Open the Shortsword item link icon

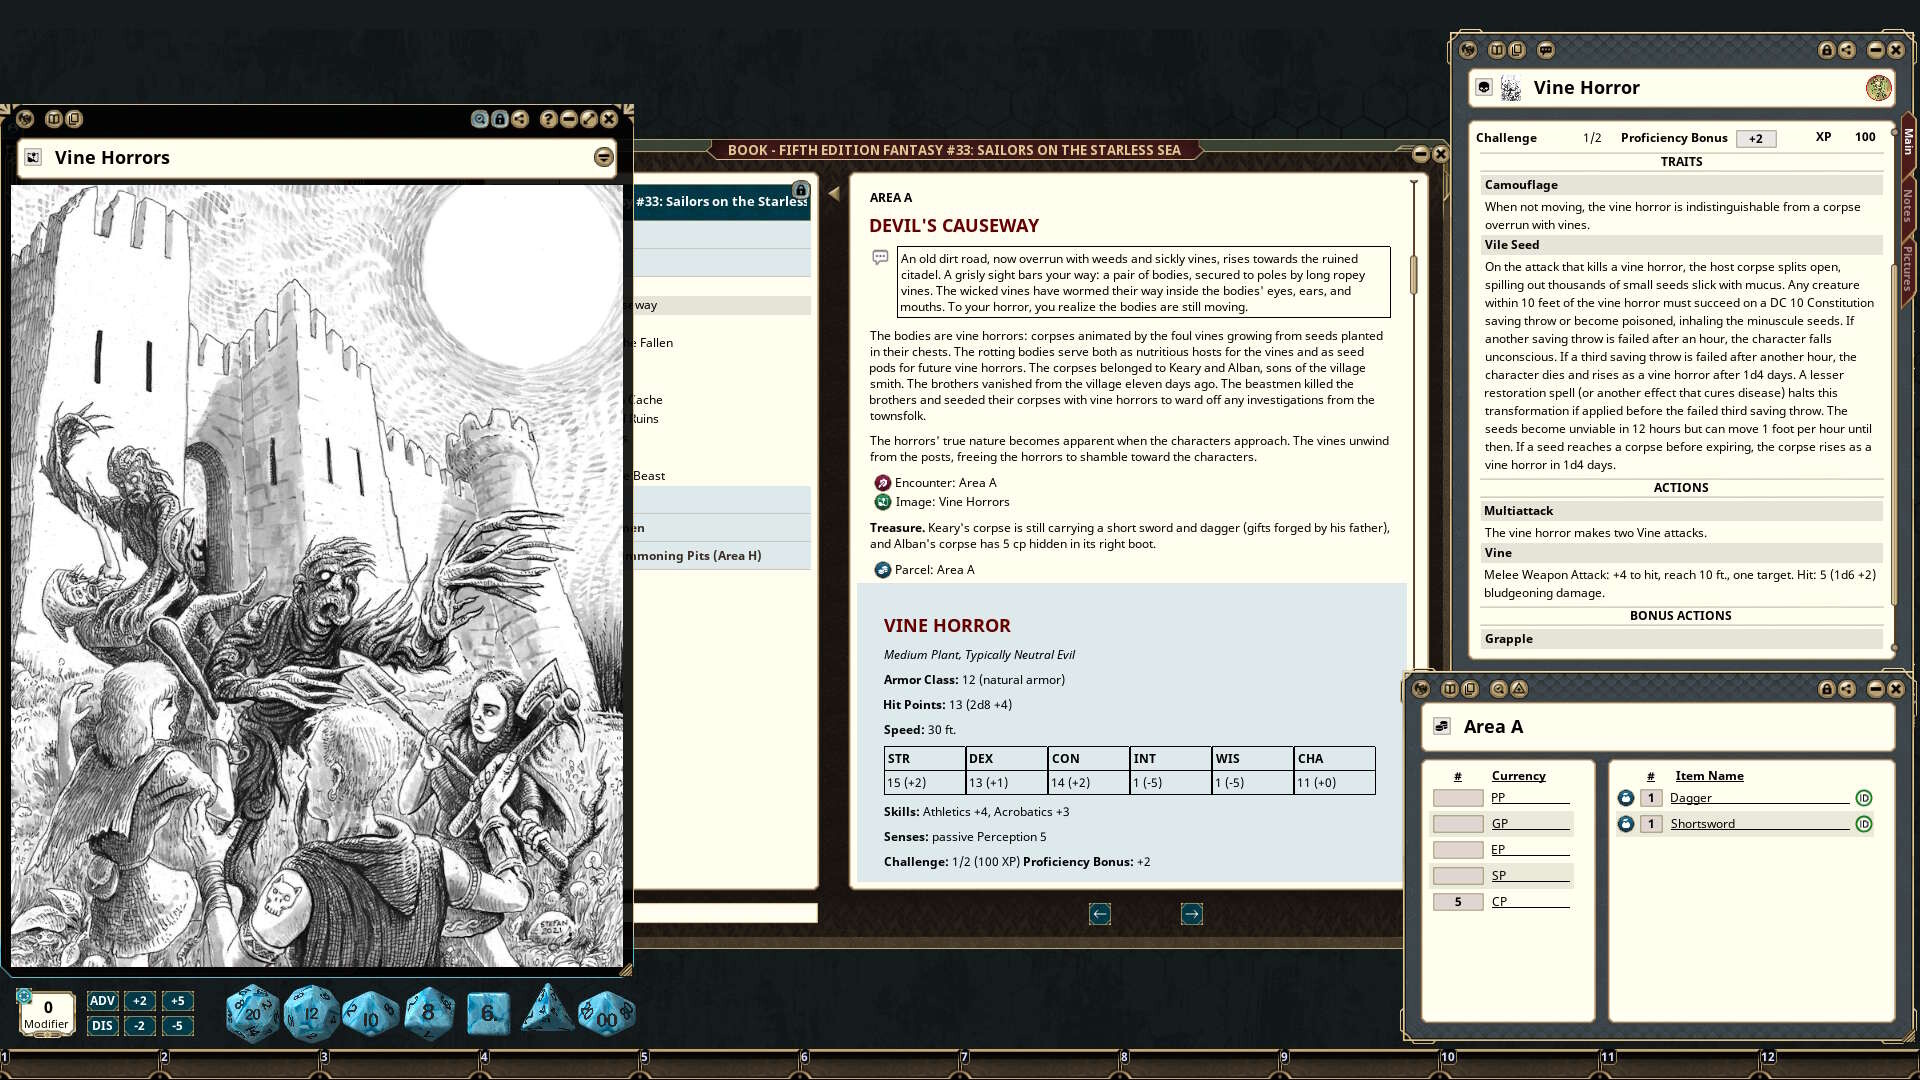click(x=1626, y=824)
